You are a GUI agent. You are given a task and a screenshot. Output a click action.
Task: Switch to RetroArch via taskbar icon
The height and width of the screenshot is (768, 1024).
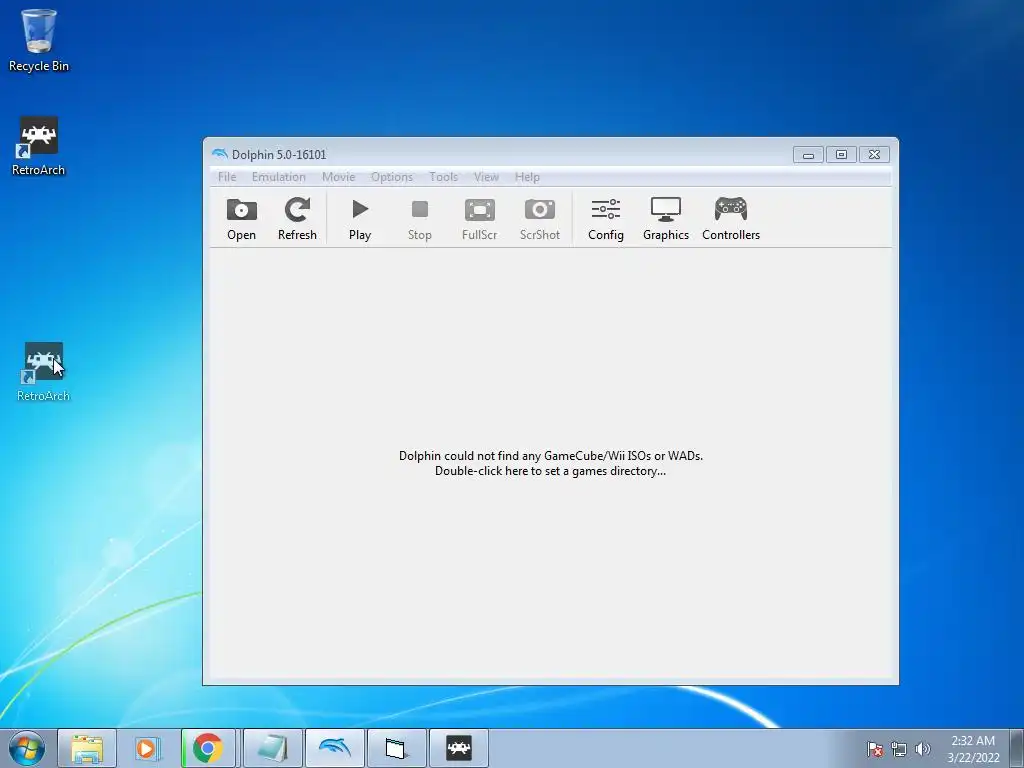pyautogui.click(x=458, y=748)
